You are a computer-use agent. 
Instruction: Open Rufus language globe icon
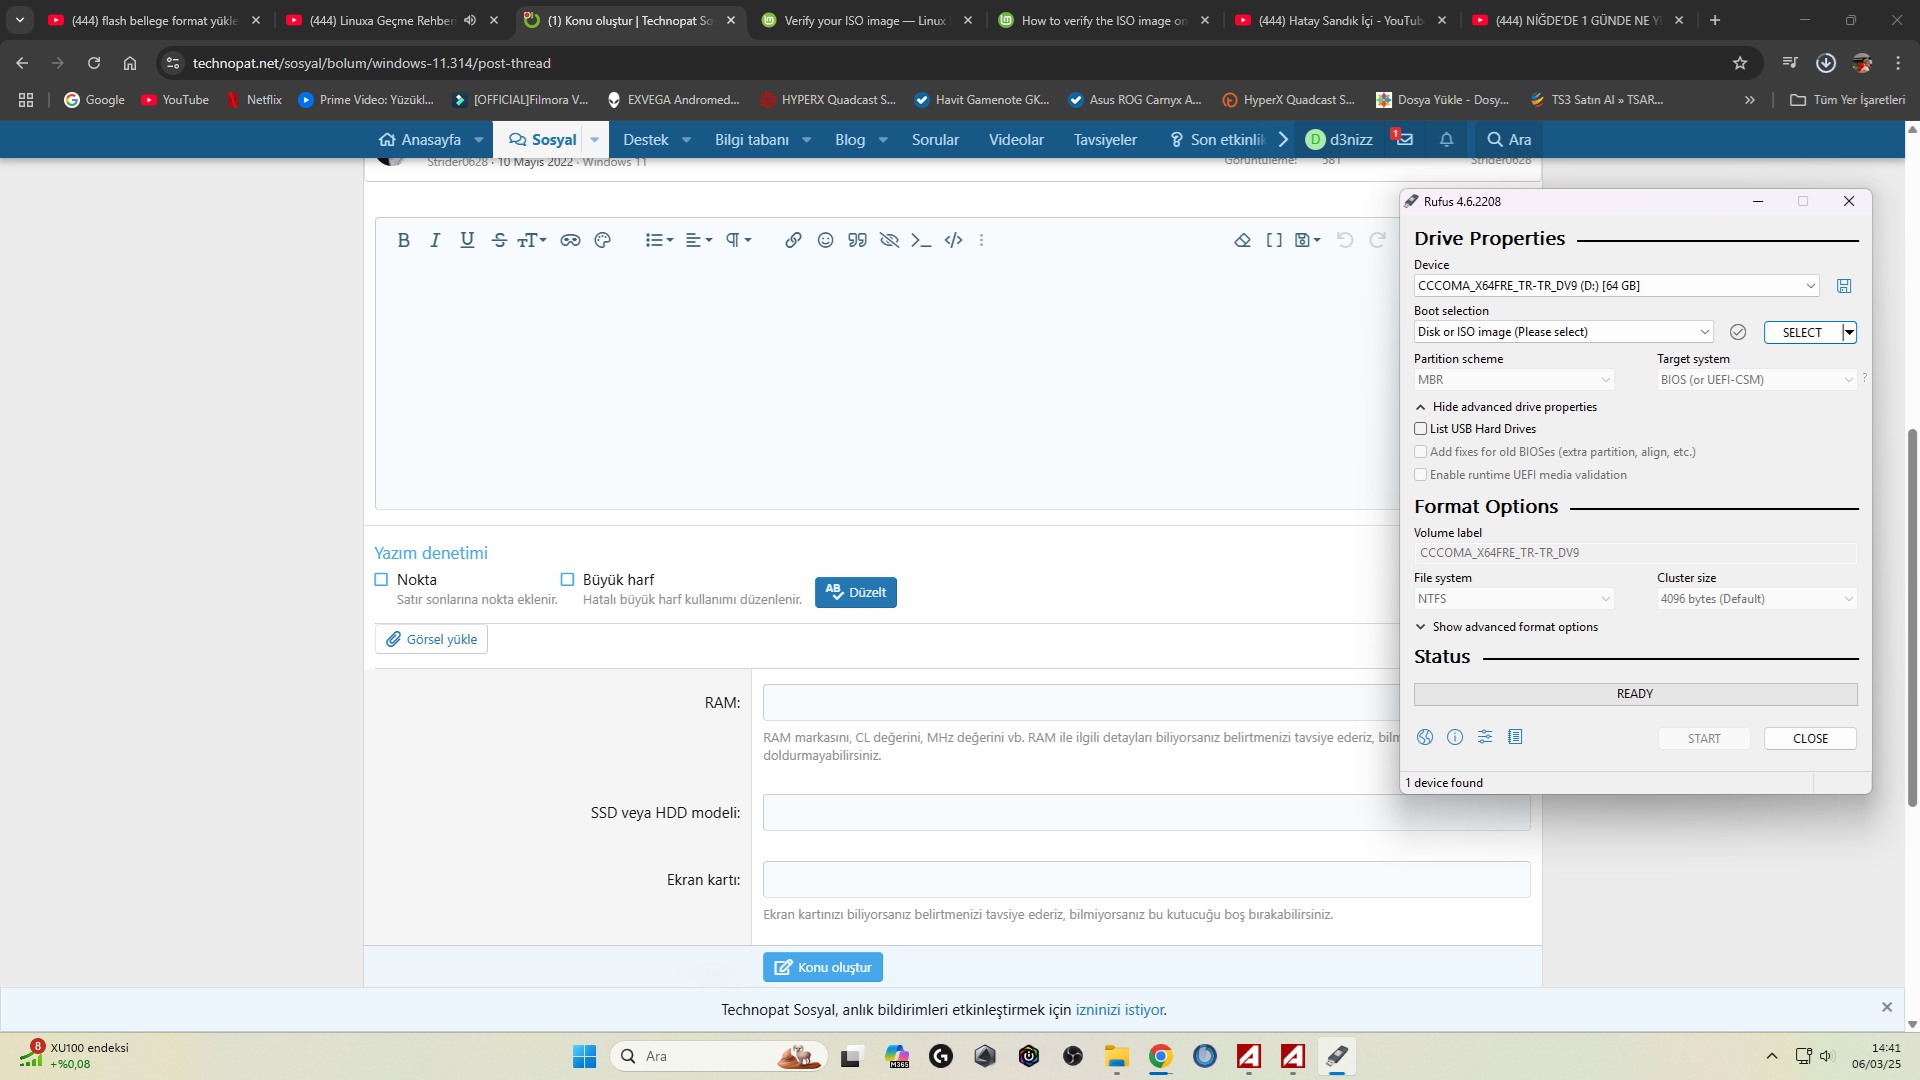tap(1425, 737)
